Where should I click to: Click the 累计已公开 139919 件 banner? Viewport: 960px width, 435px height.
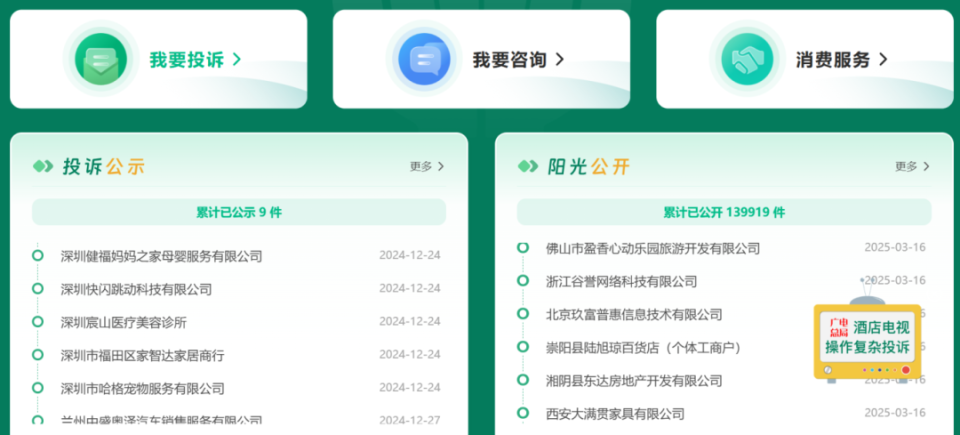point(724,212)
